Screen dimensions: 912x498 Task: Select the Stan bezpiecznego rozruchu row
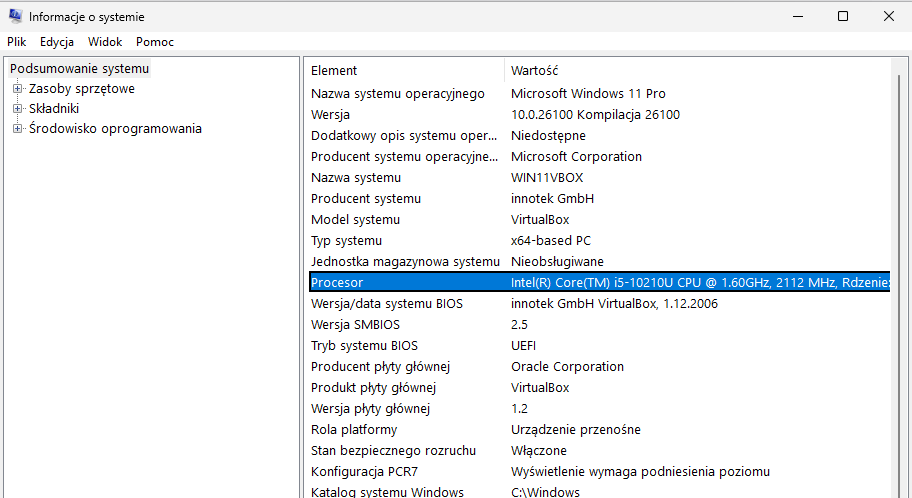[x=600, y=450]
